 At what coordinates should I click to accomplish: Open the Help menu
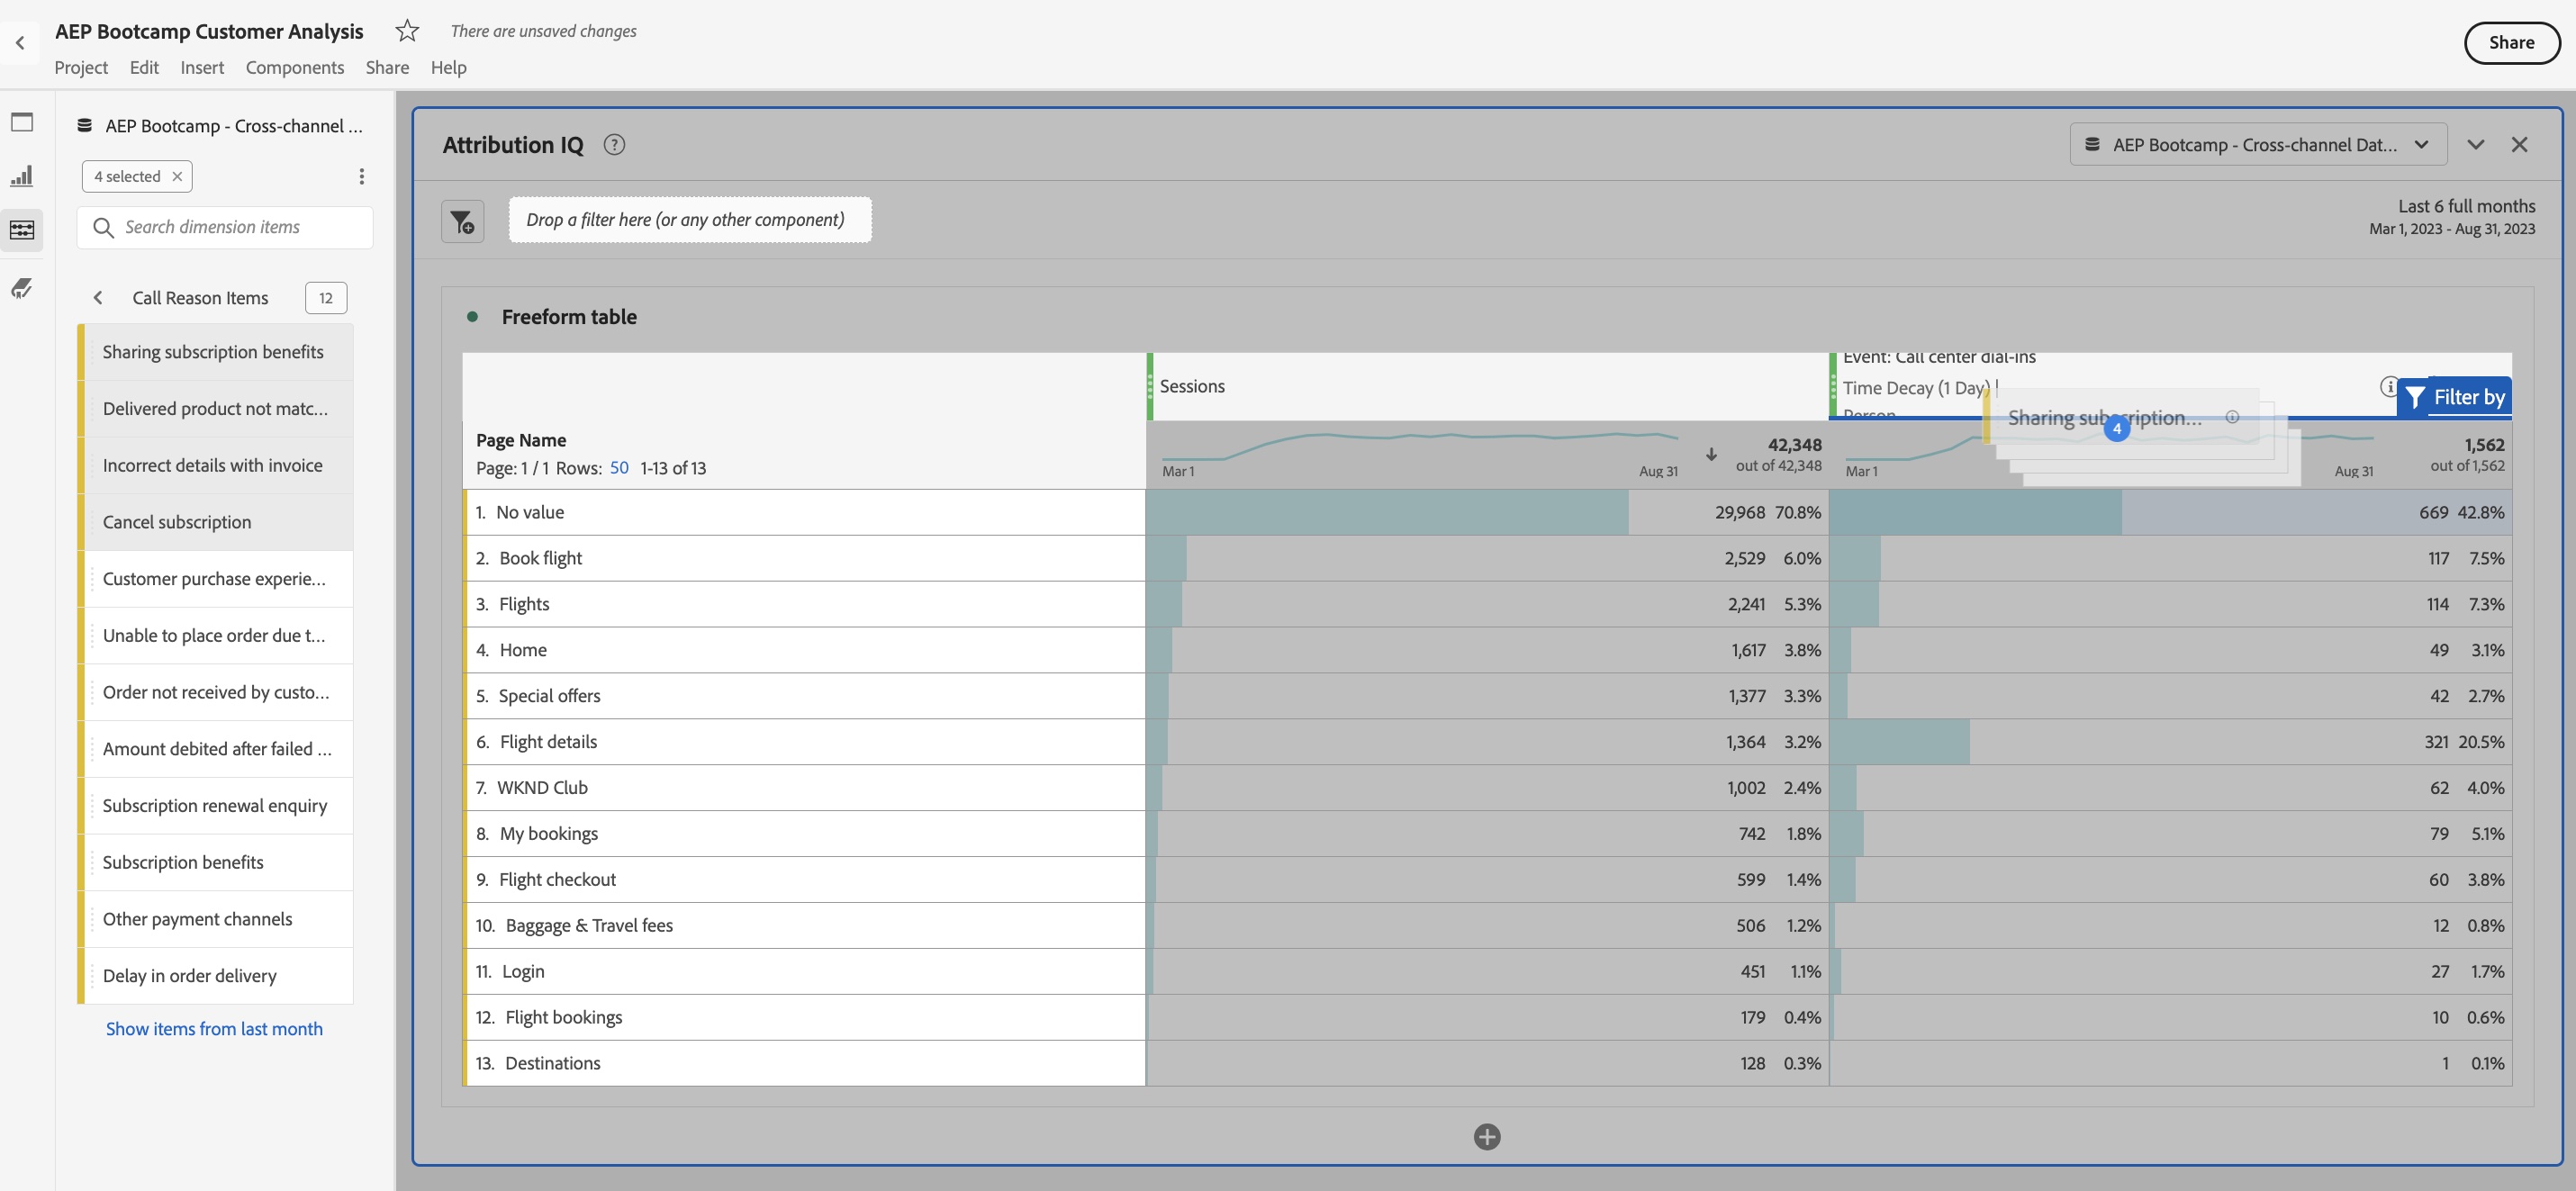click(448, 67)
